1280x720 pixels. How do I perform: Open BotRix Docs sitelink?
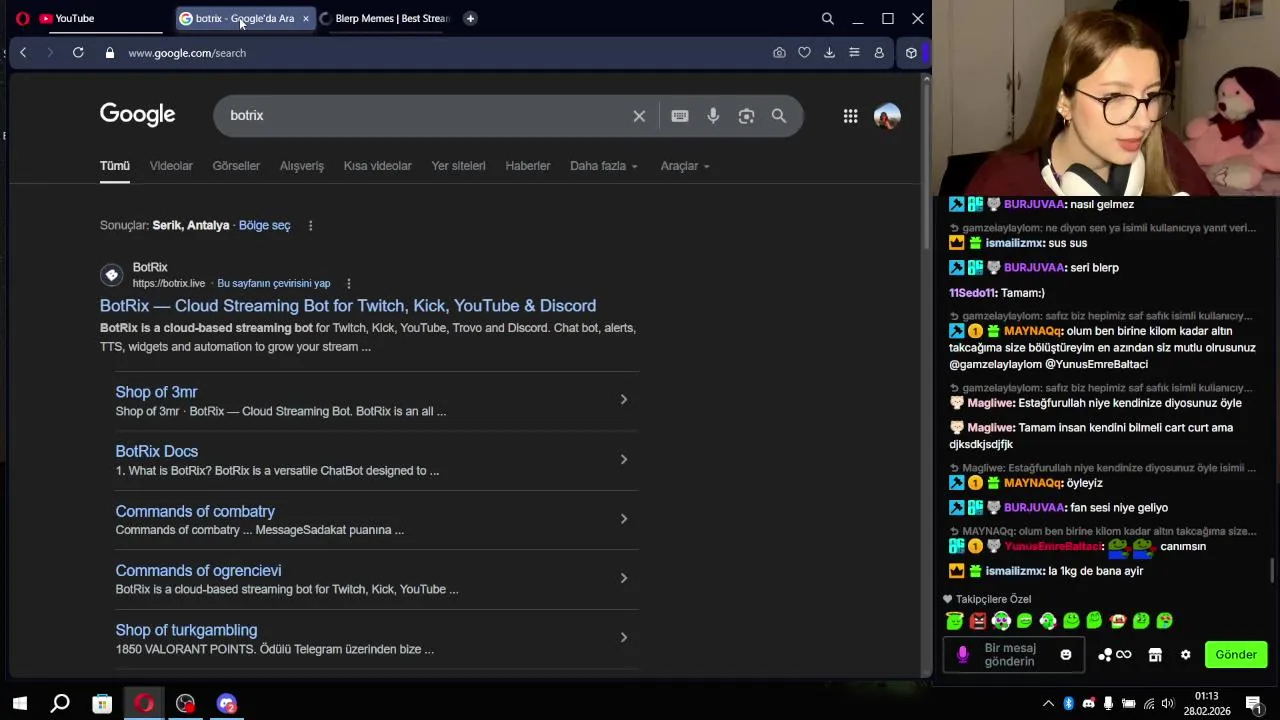point(156,452)
